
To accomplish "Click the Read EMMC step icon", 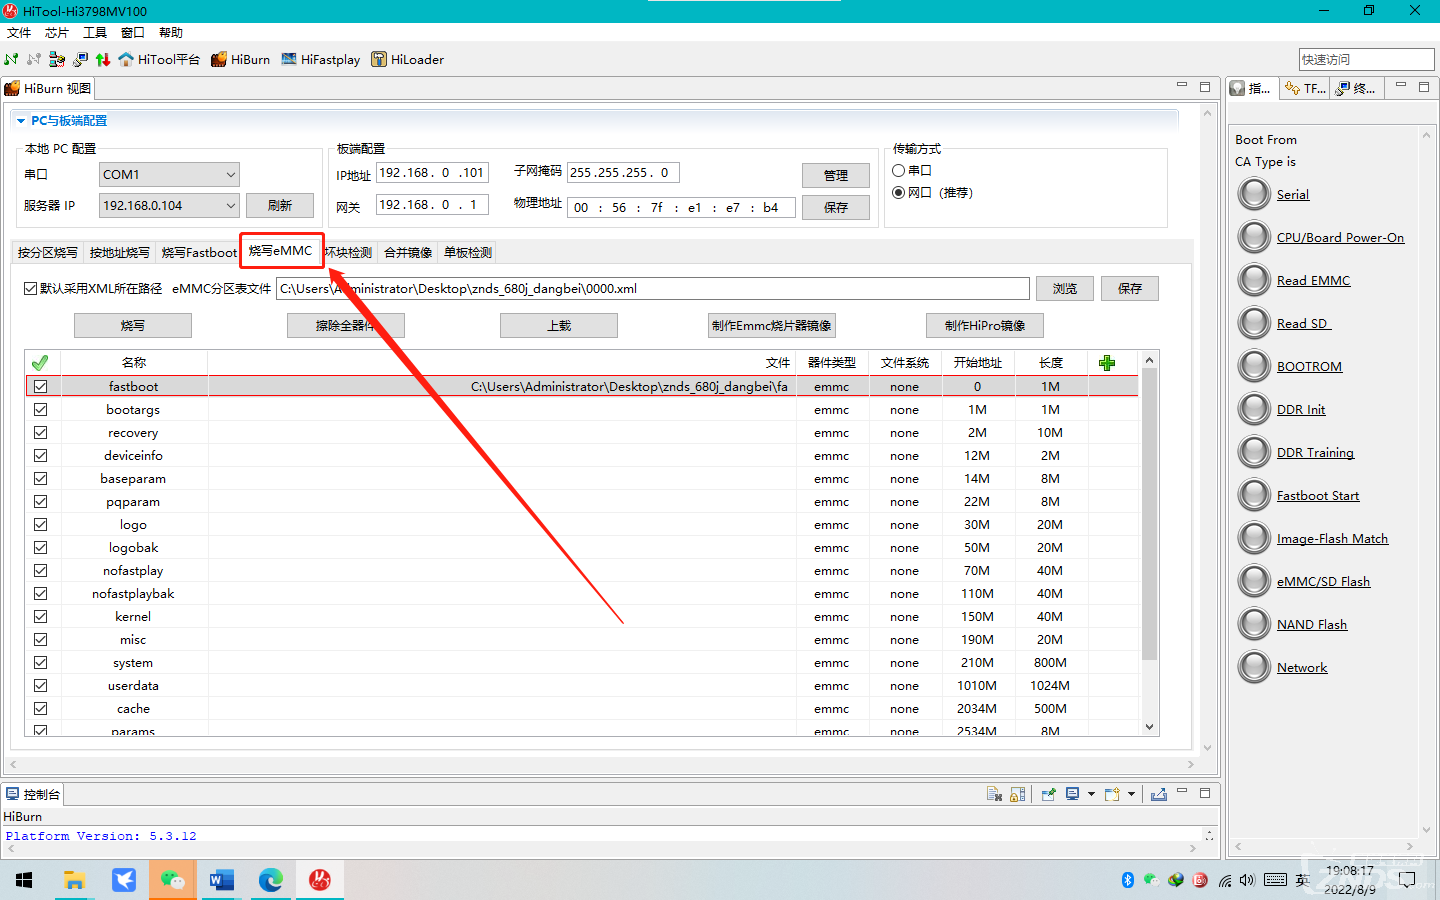I will pyautogui.click(x=1254, y=280).
